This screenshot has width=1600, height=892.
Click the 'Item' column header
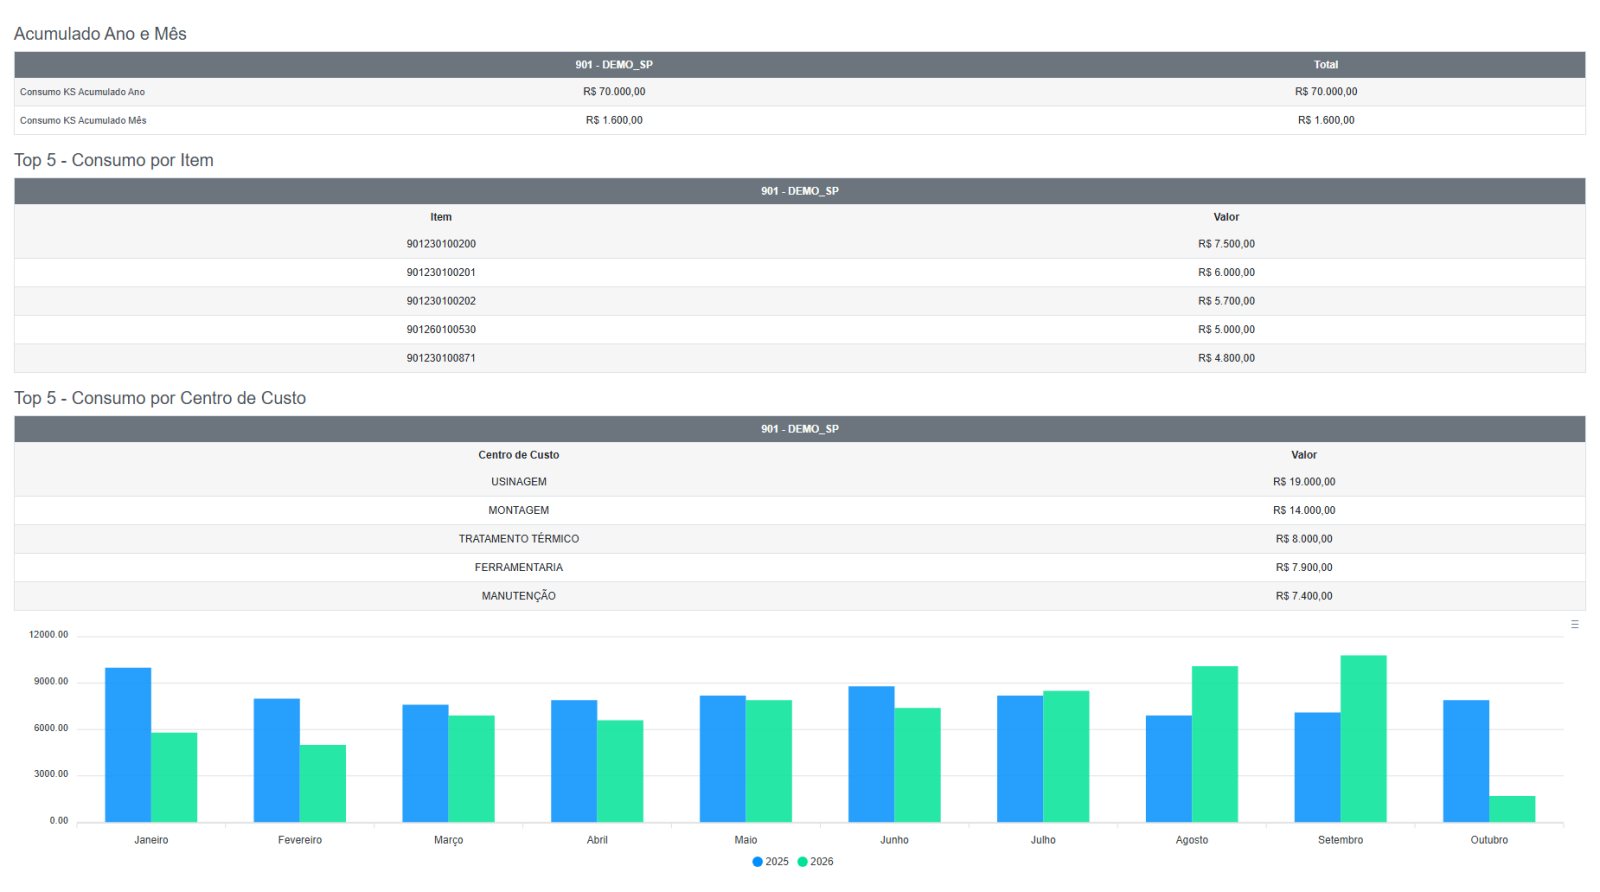[441, 217]
